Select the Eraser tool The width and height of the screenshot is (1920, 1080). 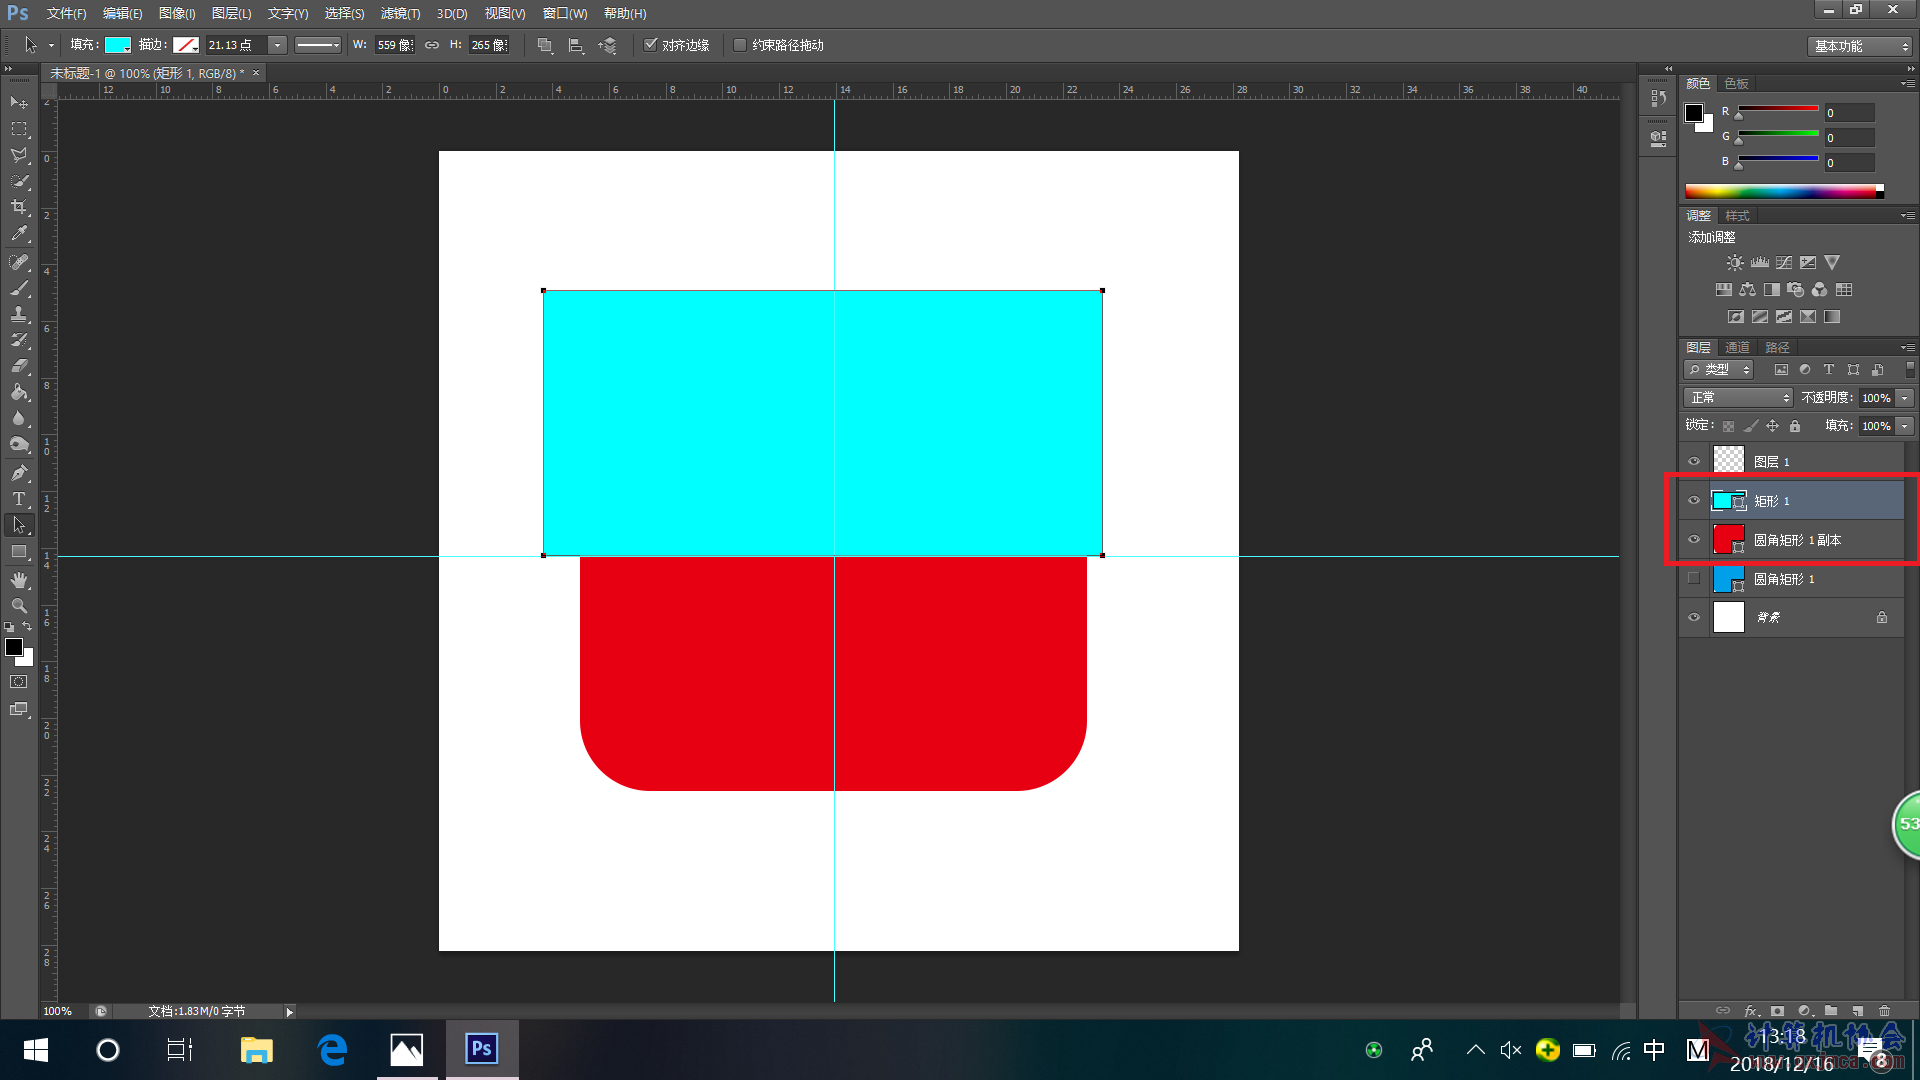pyautogui.click(x=19, y=366)
